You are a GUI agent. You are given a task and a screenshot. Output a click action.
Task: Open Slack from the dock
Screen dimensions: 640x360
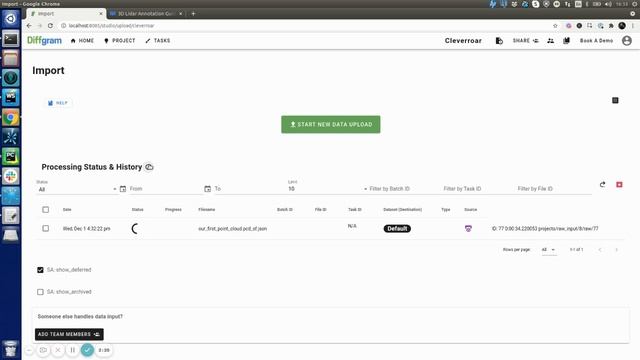pos(11,176)
